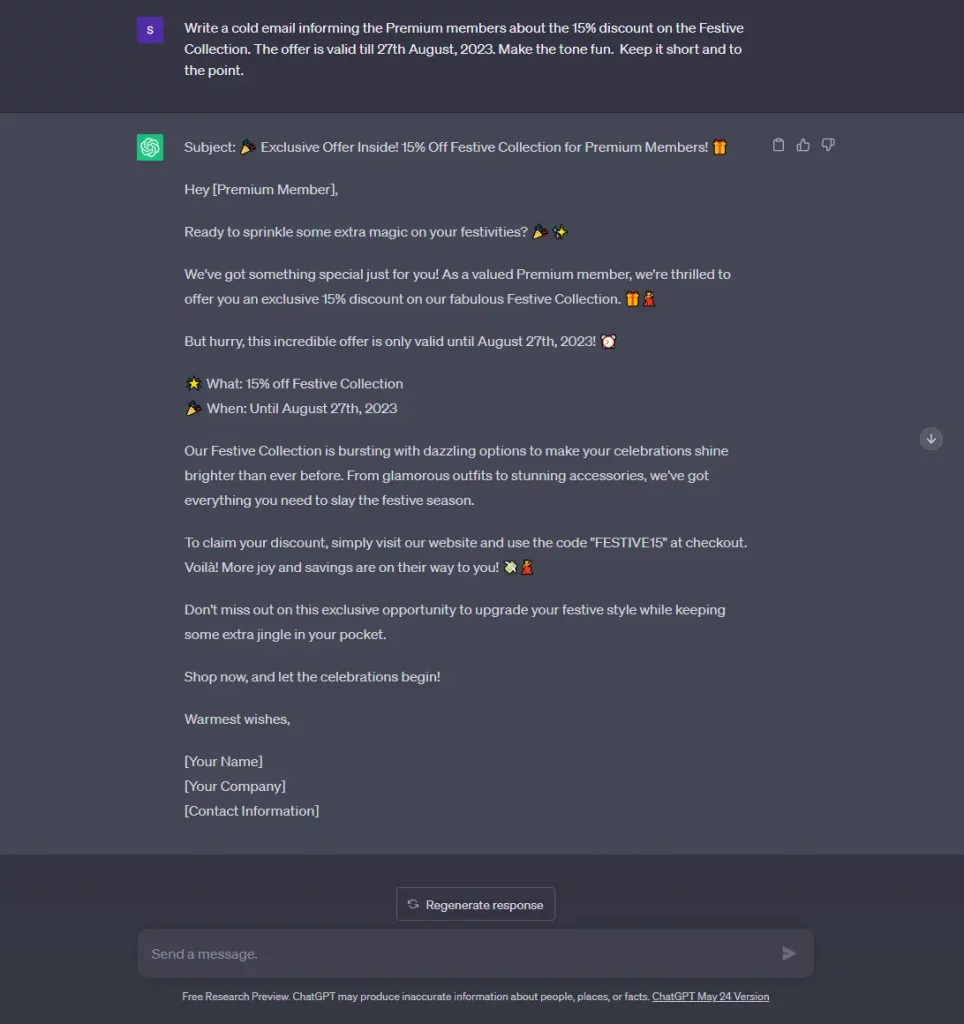Click the "[Contact Information]" placeholder text
The image size is (964, 1024).
tap(251, 811)
